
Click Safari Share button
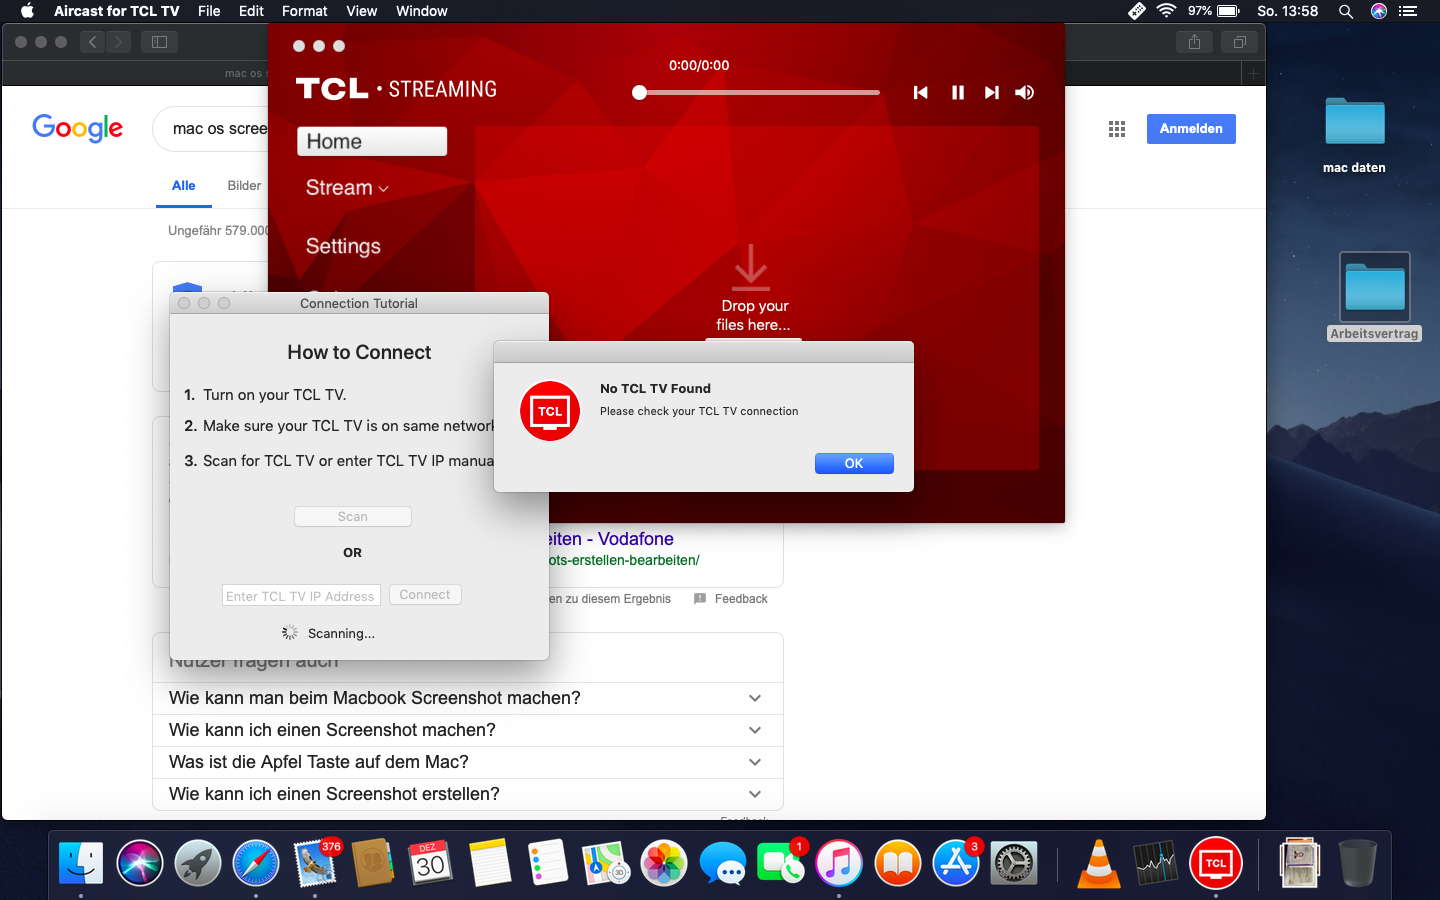1194,42
